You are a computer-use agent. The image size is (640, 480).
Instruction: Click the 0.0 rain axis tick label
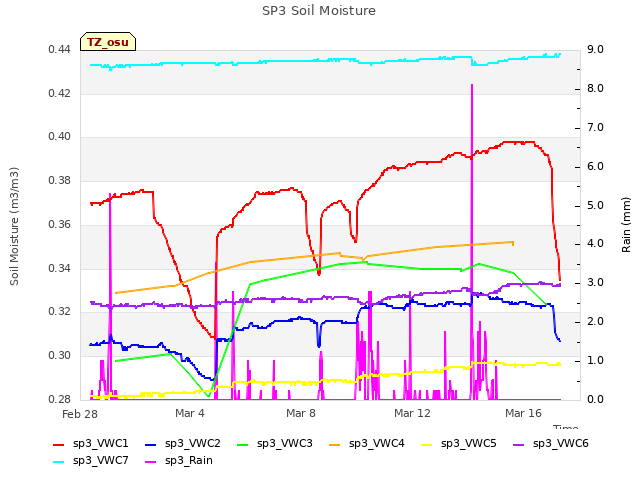(595, 399)
